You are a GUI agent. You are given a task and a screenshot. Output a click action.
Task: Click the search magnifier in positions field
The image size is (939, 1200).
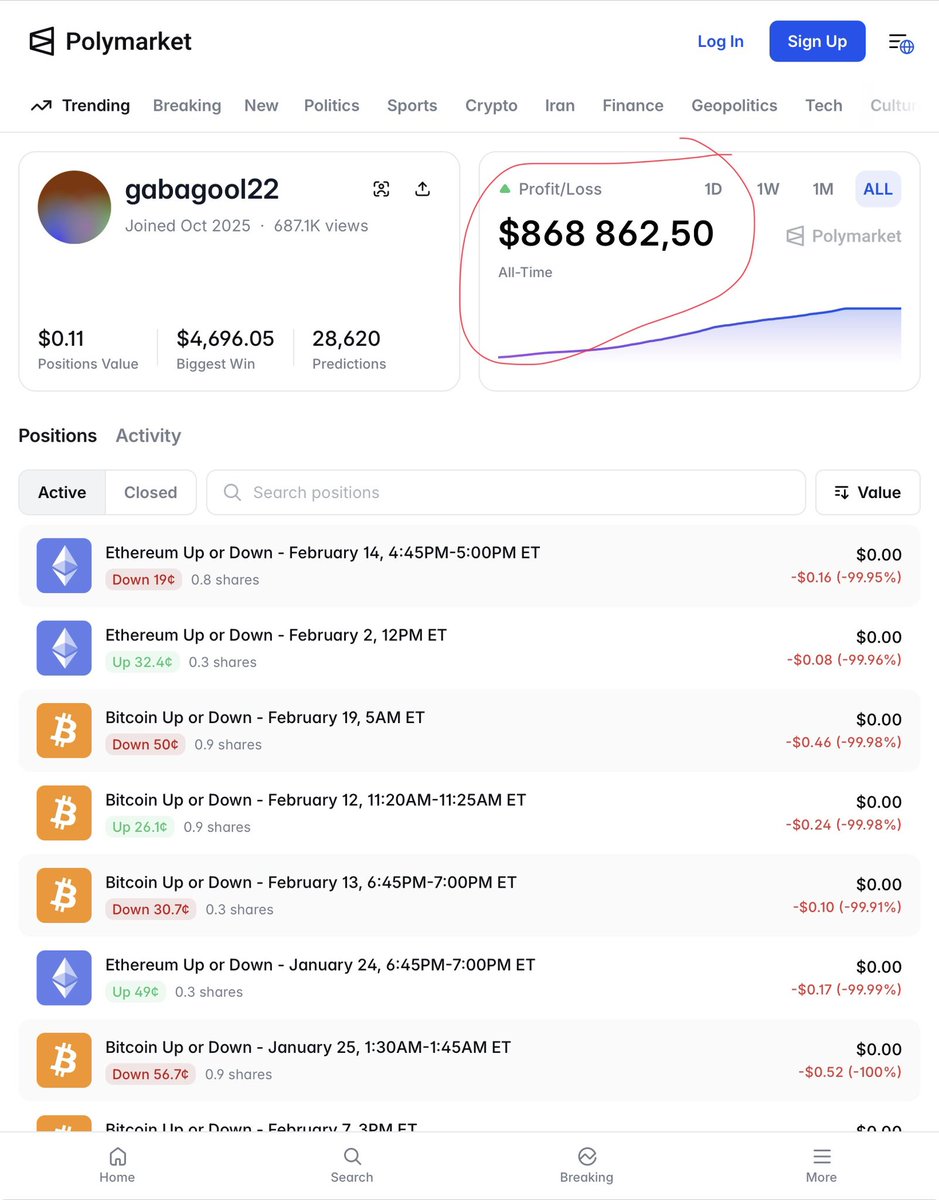tap(232, 492)
